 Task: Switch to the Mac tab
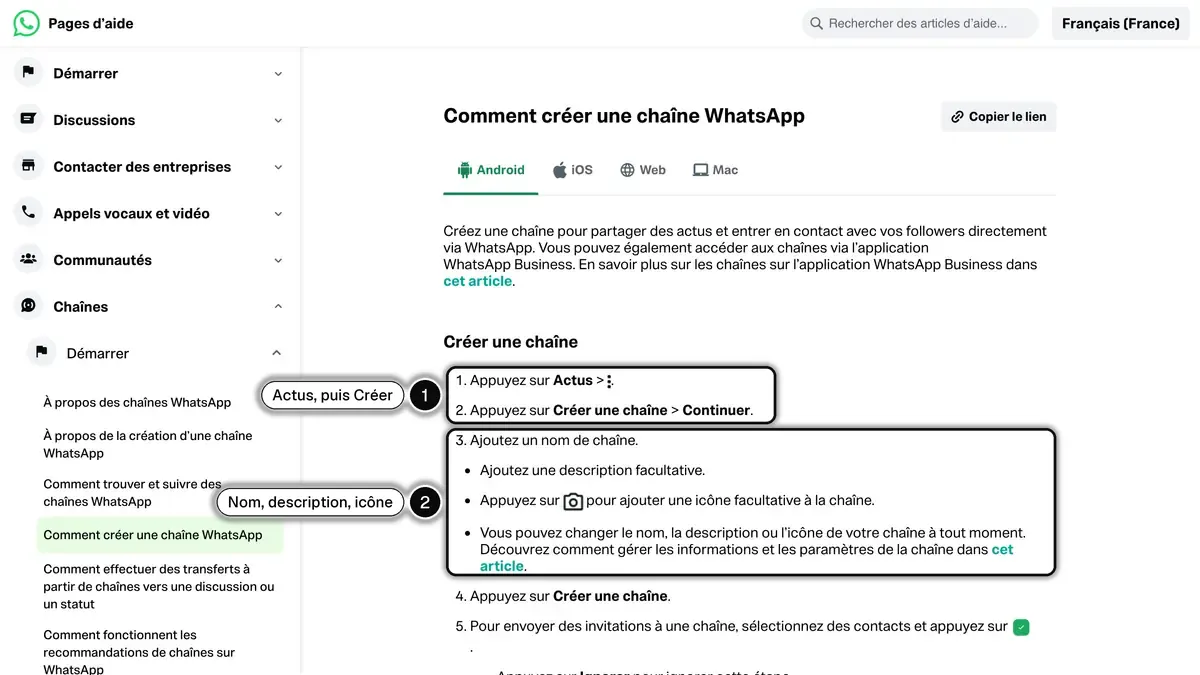click(715, 170)
